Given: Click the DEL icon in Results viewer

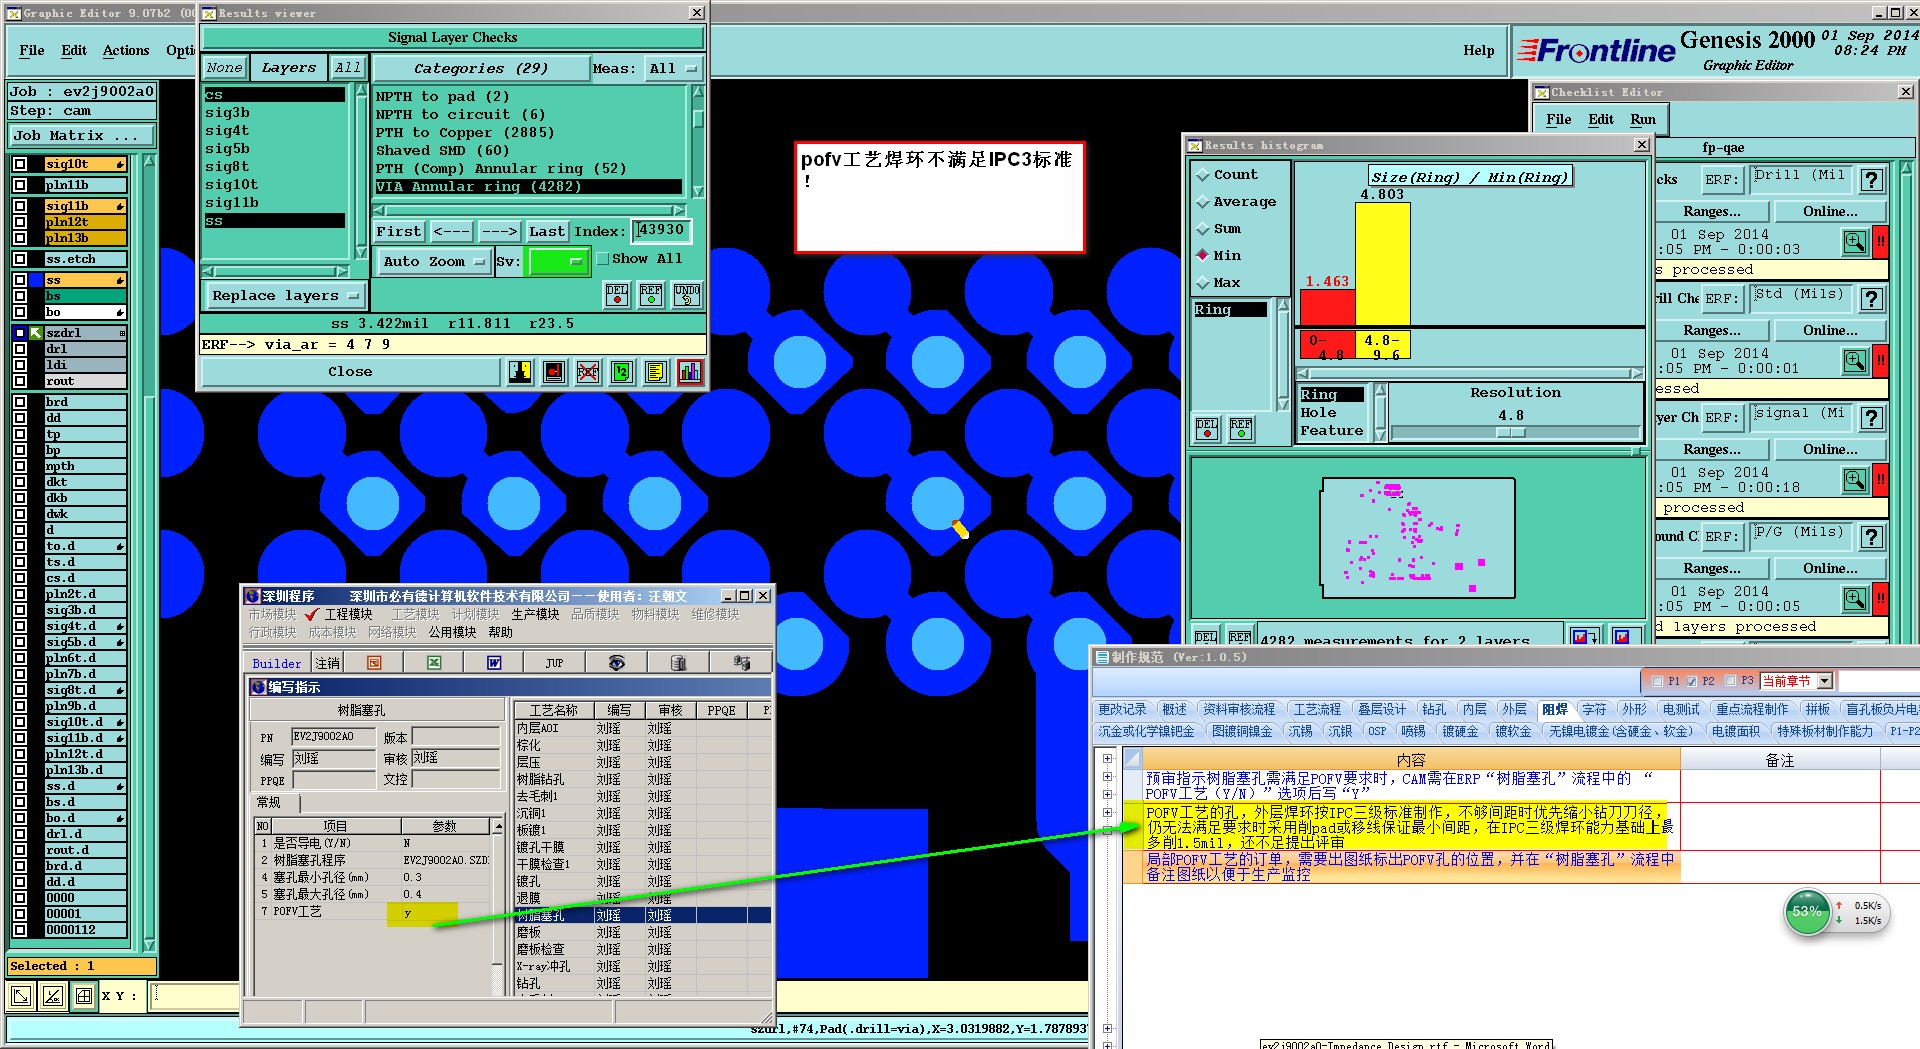Looking at the screenshot, I should (x=617, y=294).
